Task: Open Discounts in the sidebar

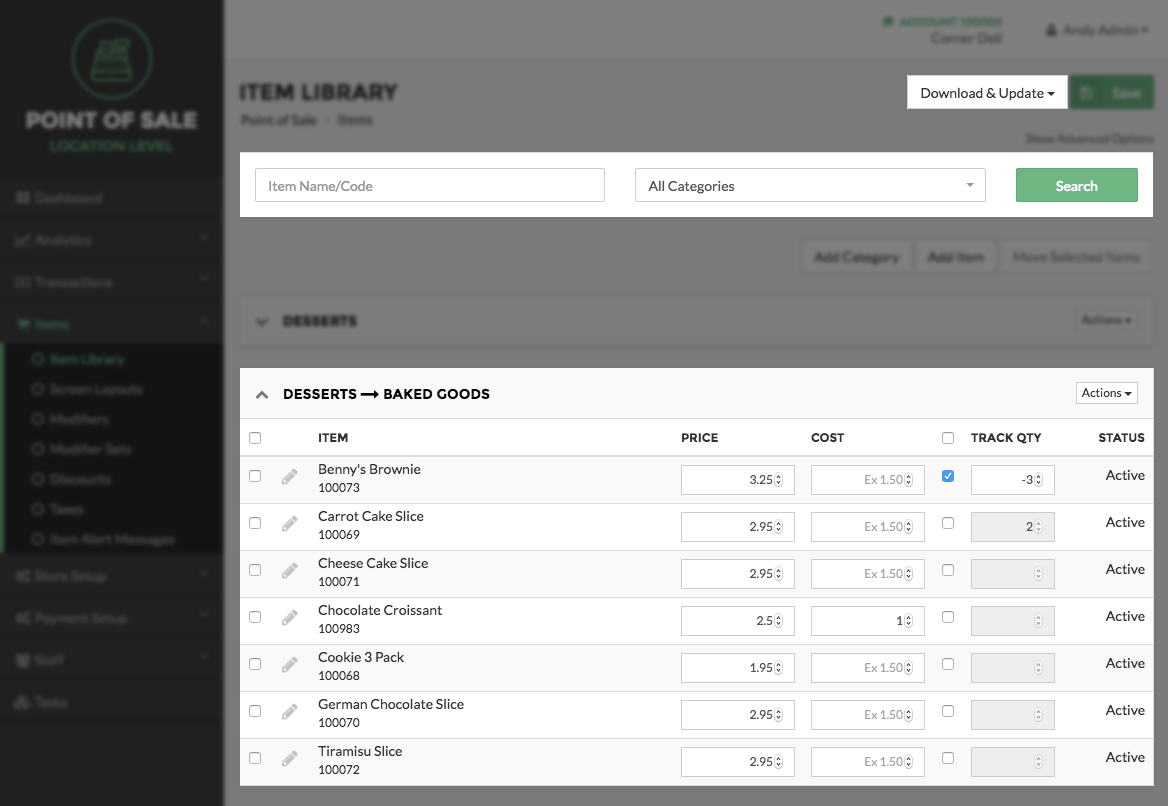Action: click(80, 479)
